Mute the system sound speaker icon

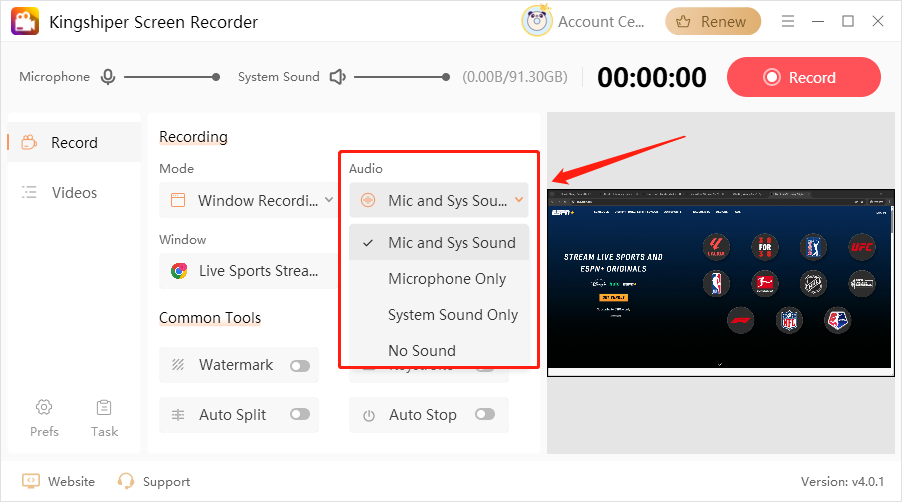(x=337, y=76)
